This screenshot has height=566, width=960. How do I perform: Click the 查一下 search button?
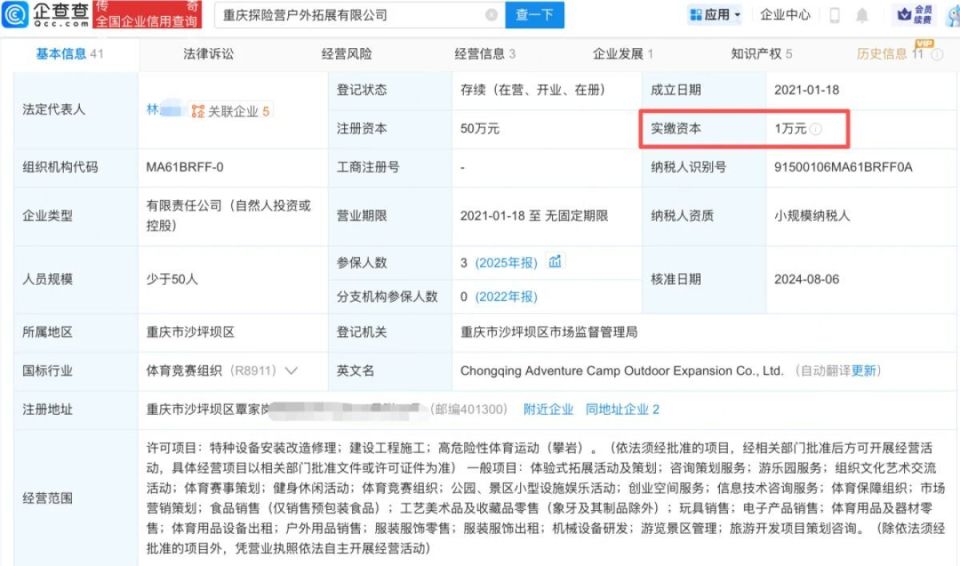pyautogui.click(x=534, y=15)
